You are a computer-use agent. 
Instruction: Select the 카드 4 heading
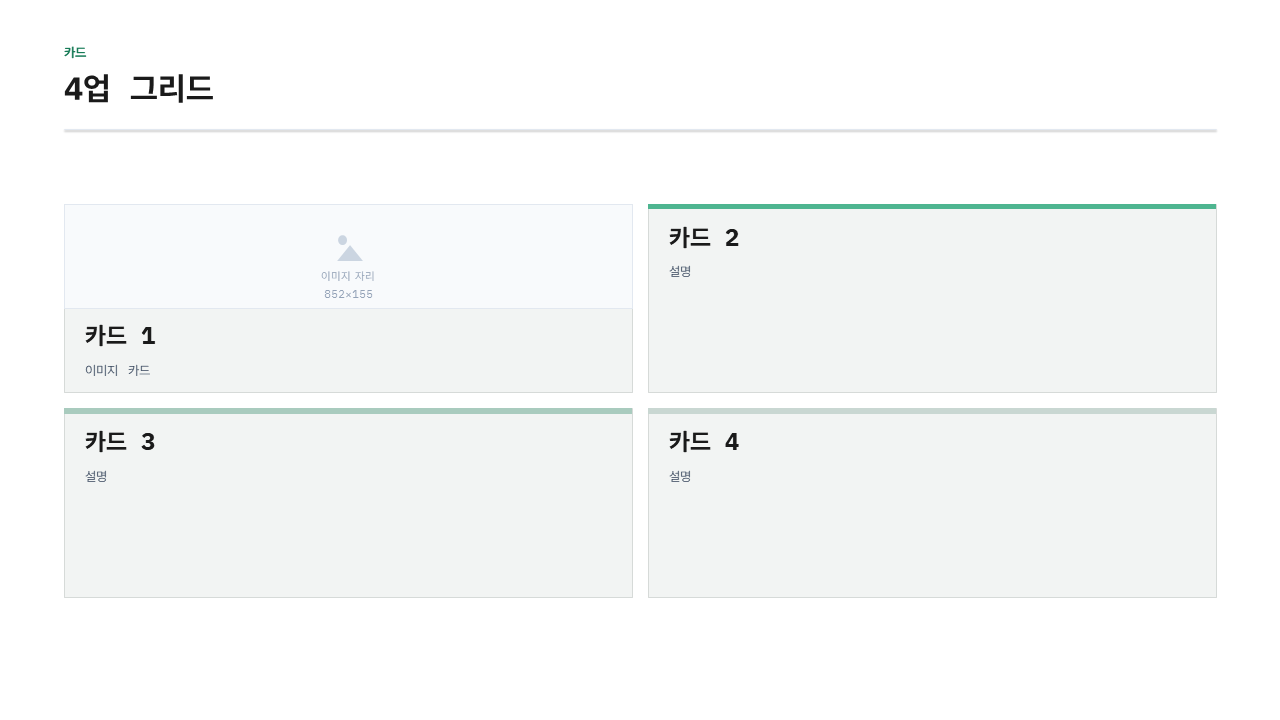(704, 442)
